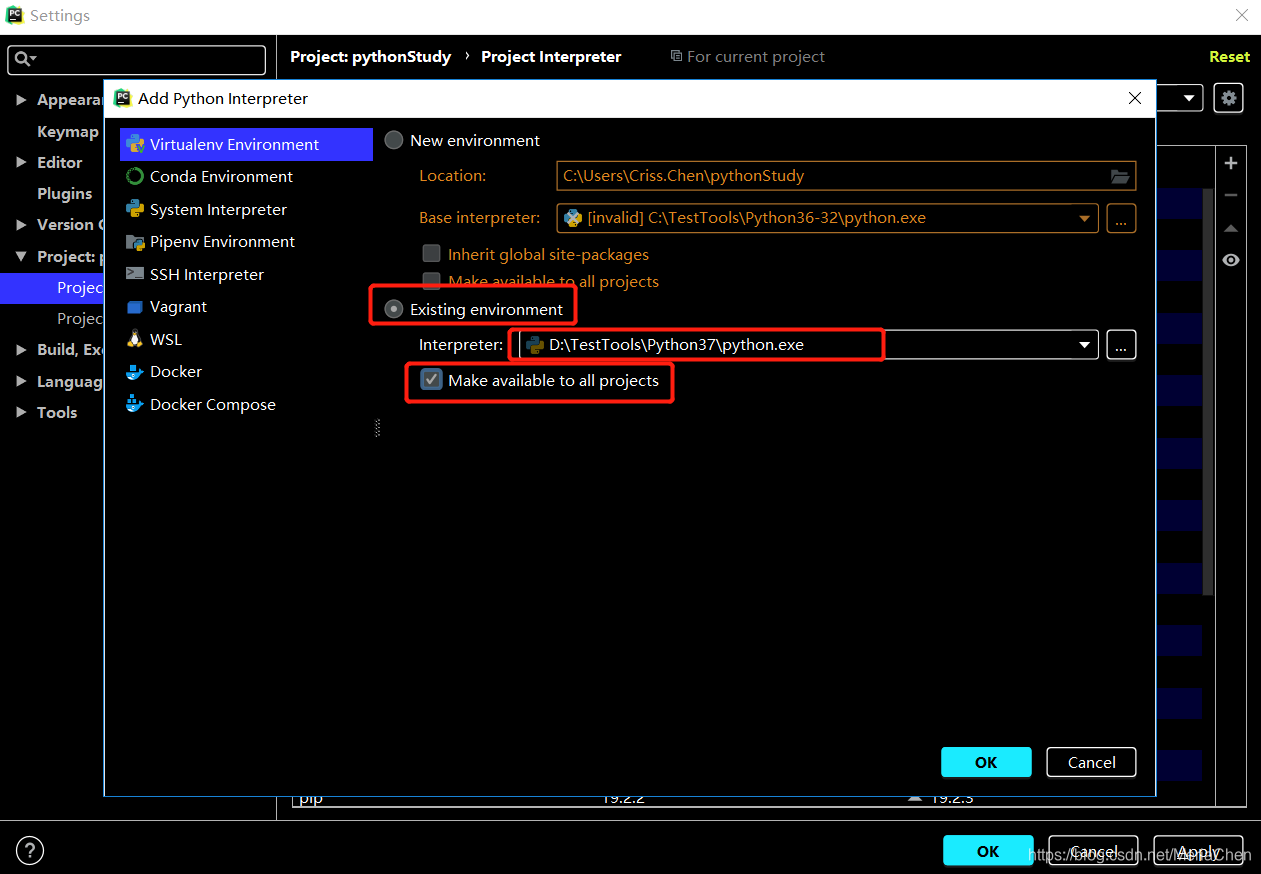Click the upgrade arrow icon in packages sidebar

pyautogui.click(x=1231, y=228)
